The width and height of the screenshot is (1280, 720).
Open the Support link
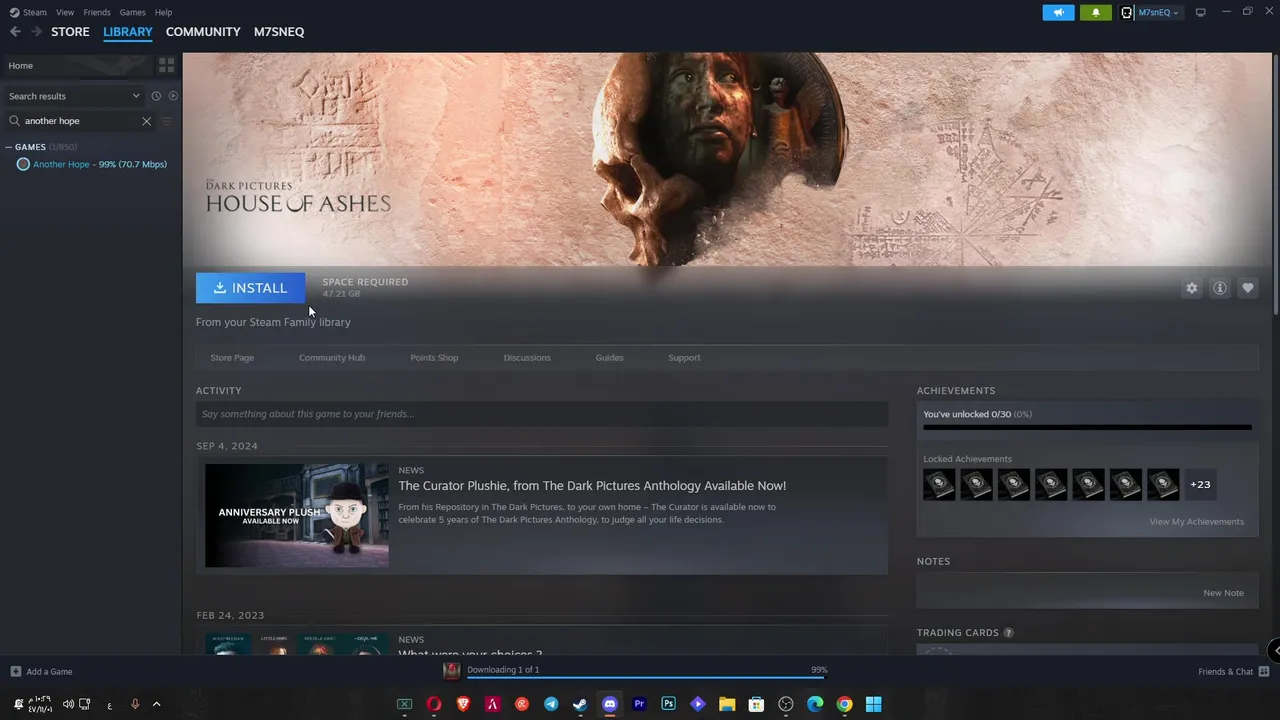coord(684,358)
